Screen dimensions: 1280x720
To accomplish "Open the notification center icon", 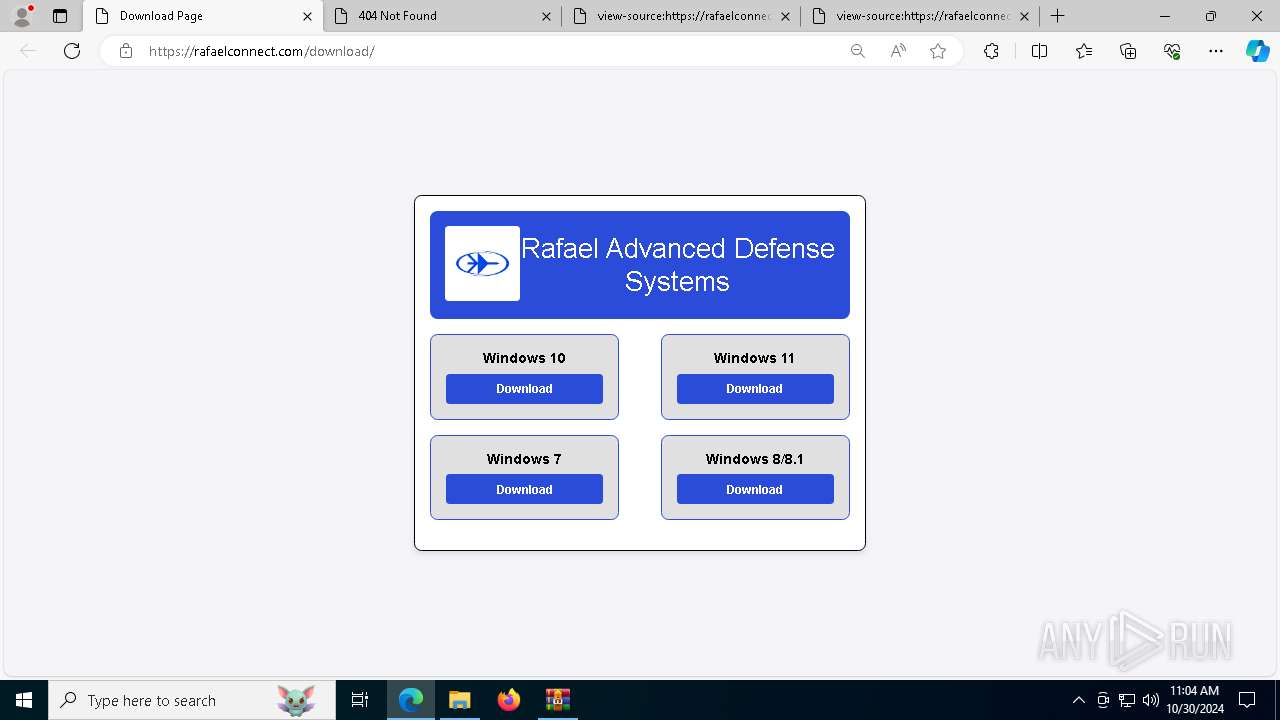I will (1247, 700).
